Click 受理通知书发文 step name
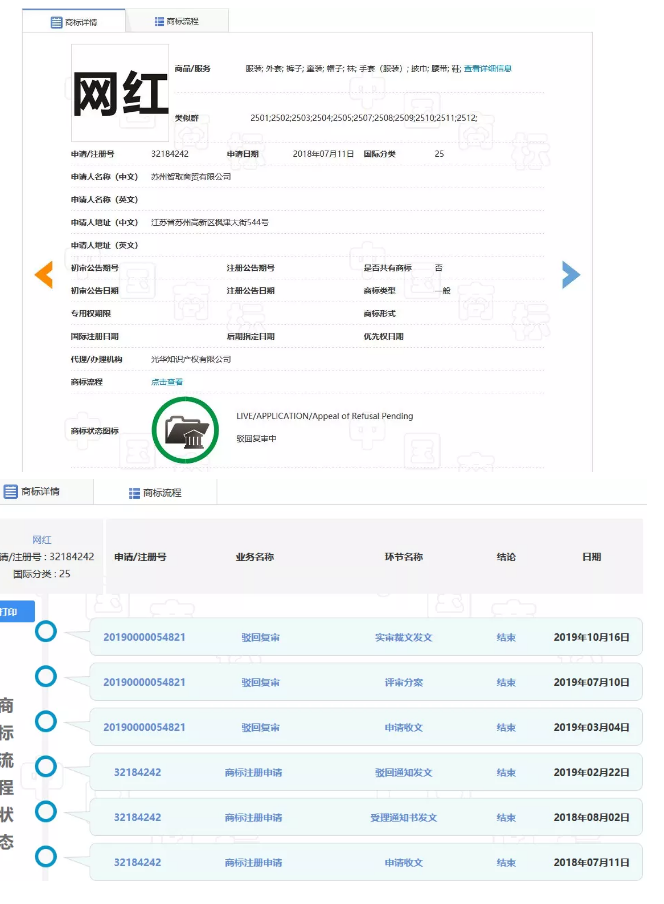 tap(403, 817)
